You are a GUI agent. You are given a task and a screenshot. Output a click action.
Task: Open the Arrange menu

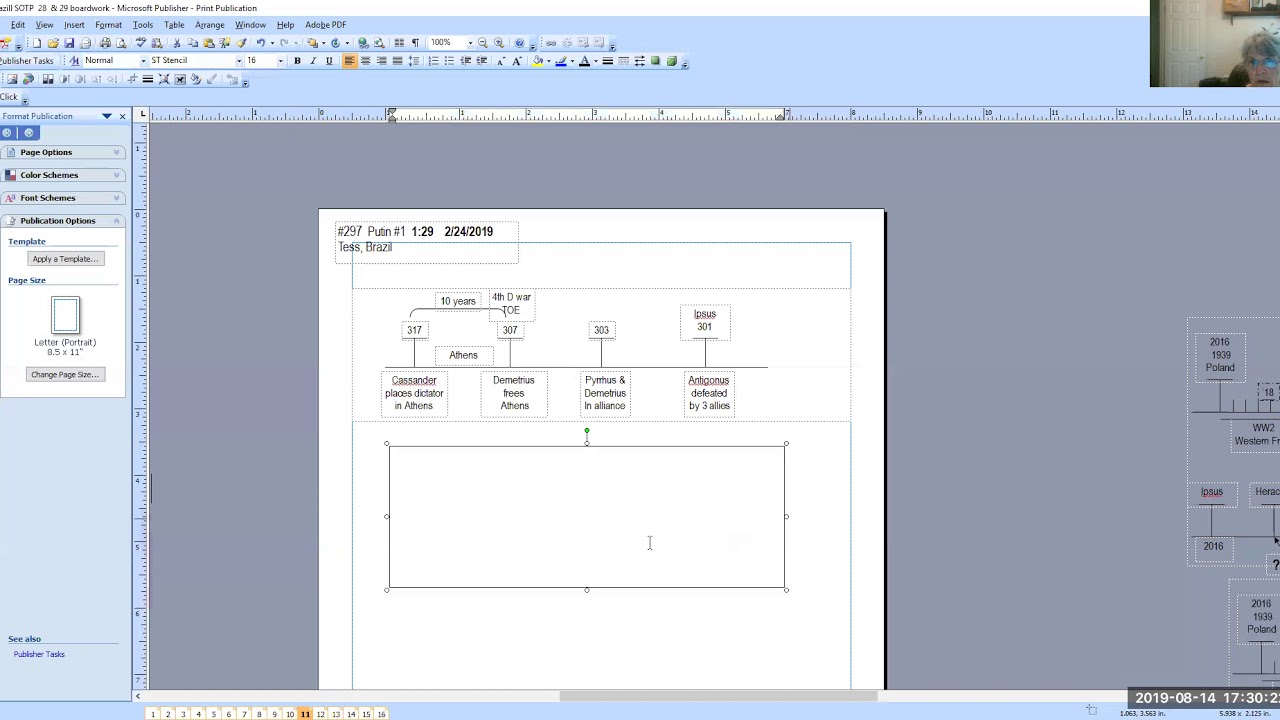[209, 25]
